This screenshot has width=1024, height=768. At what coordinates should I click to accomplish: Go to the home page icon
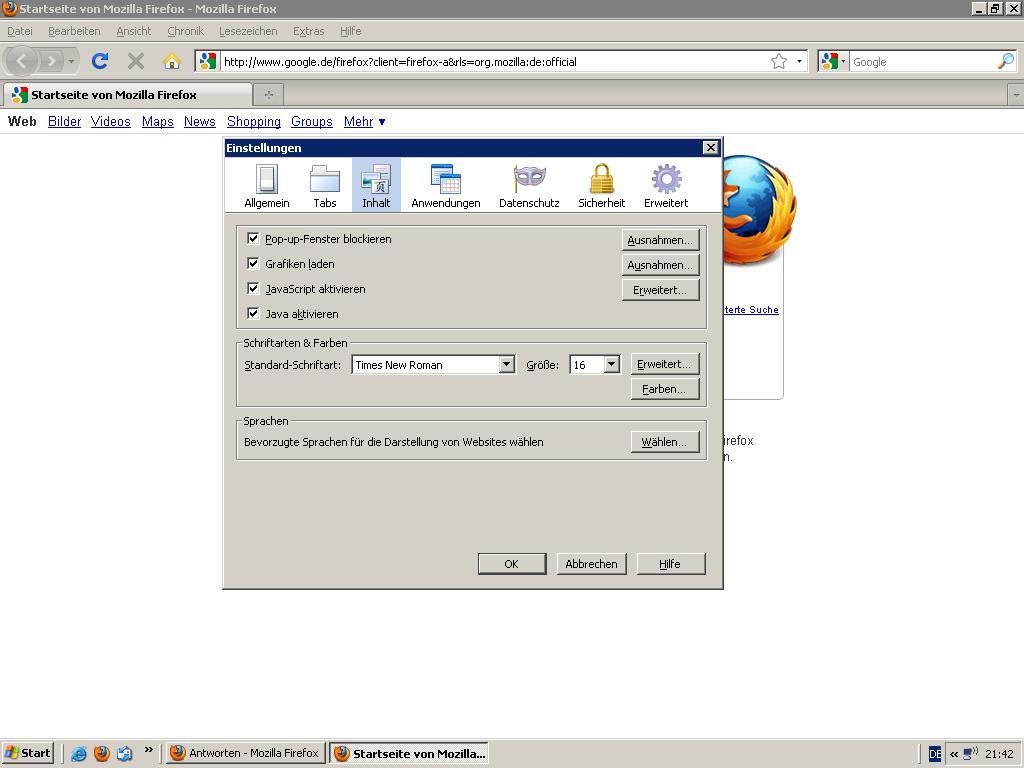click(x=171, y=62)
